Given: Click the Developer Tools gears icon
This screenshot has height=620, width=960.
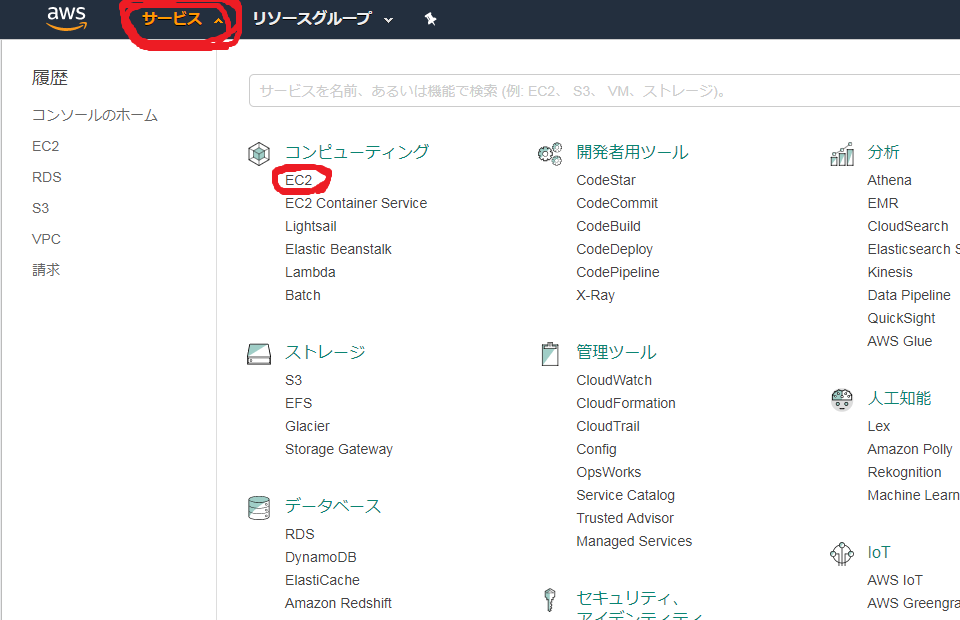Looking at the screenshot, I should [550, 153].
